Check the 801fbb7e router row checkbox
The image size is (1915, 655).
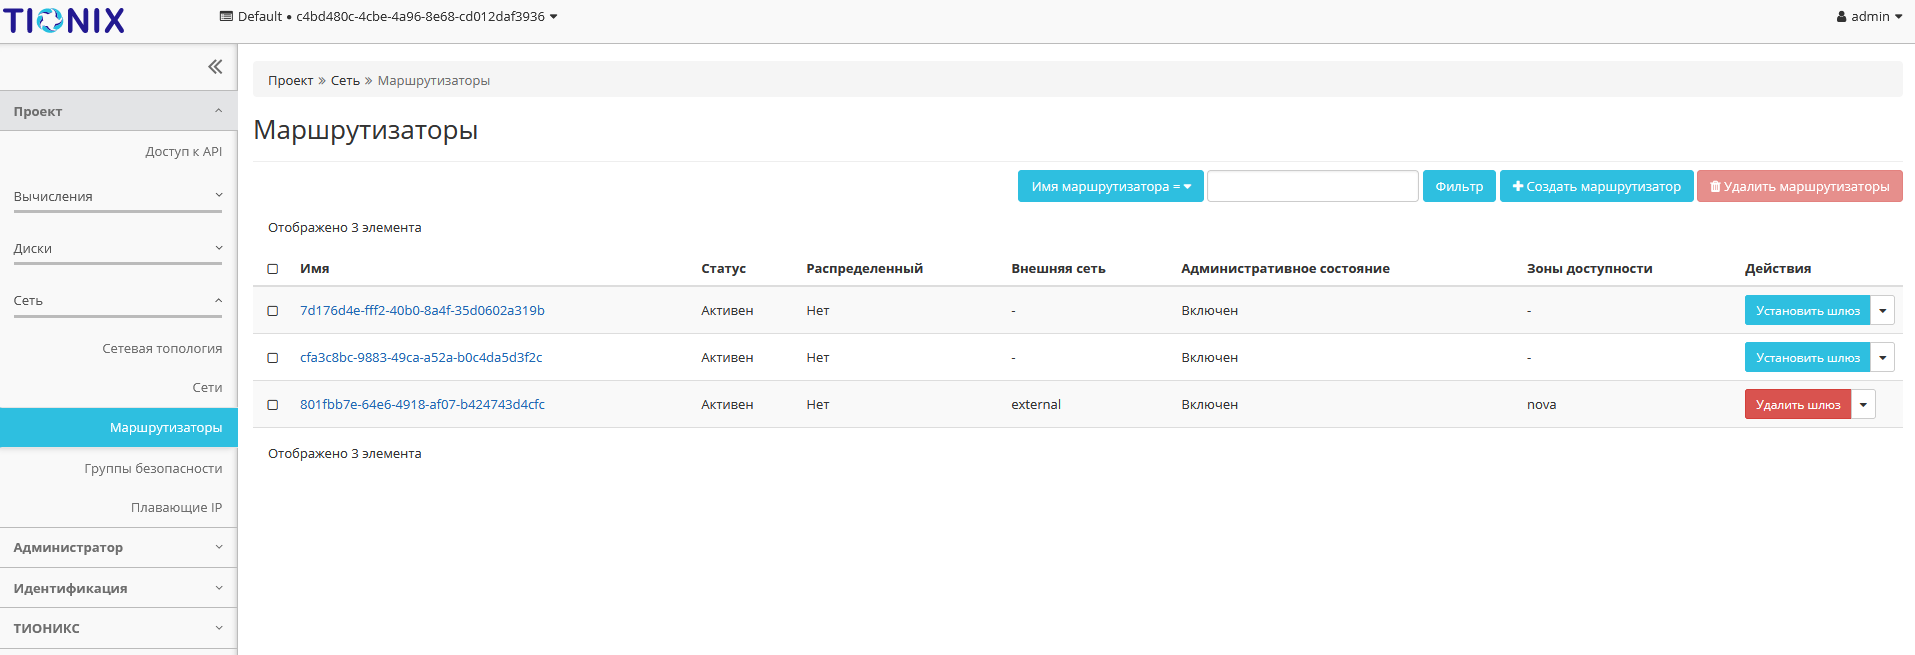click(273, 405)
